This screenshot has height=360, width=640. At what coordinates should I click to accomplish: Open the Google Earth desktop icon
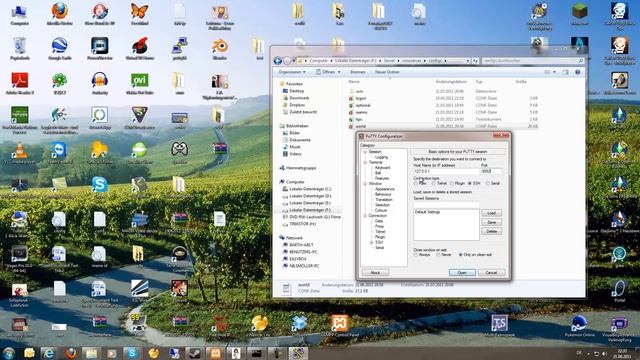(x=60, y=49)
